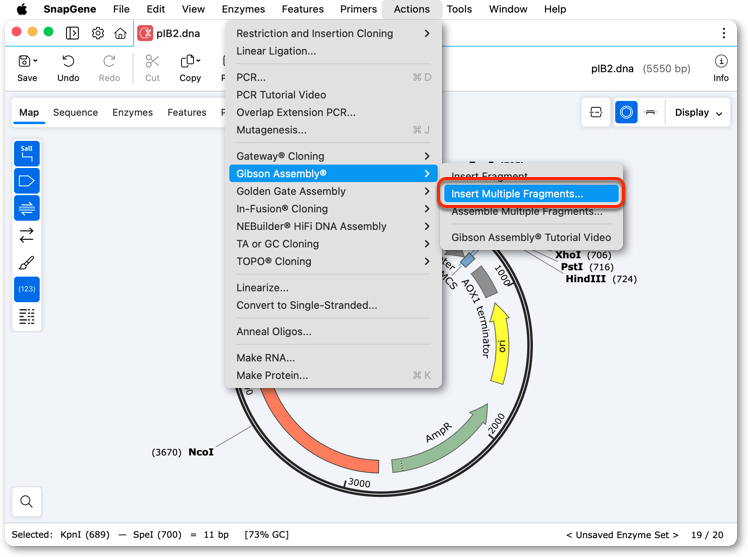Click the fit-to-window view icon
Screen dimensions: 748x557
596,113
